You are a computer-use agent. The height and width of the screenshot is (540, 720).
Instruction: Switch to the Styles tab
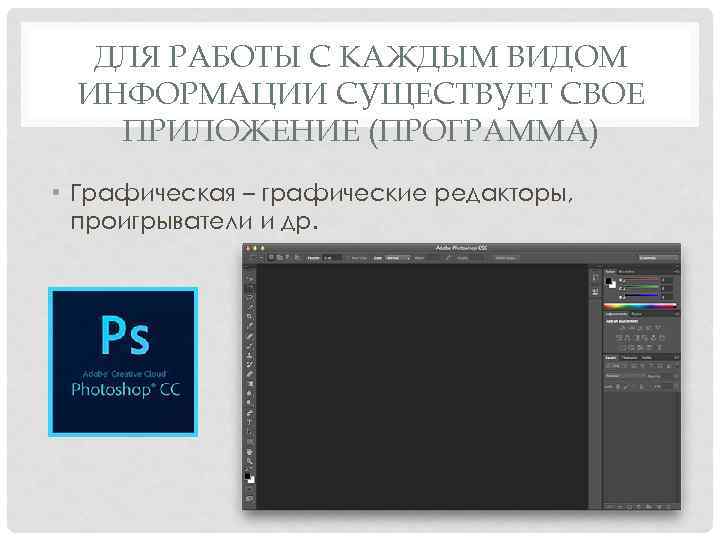click(637, 314)
